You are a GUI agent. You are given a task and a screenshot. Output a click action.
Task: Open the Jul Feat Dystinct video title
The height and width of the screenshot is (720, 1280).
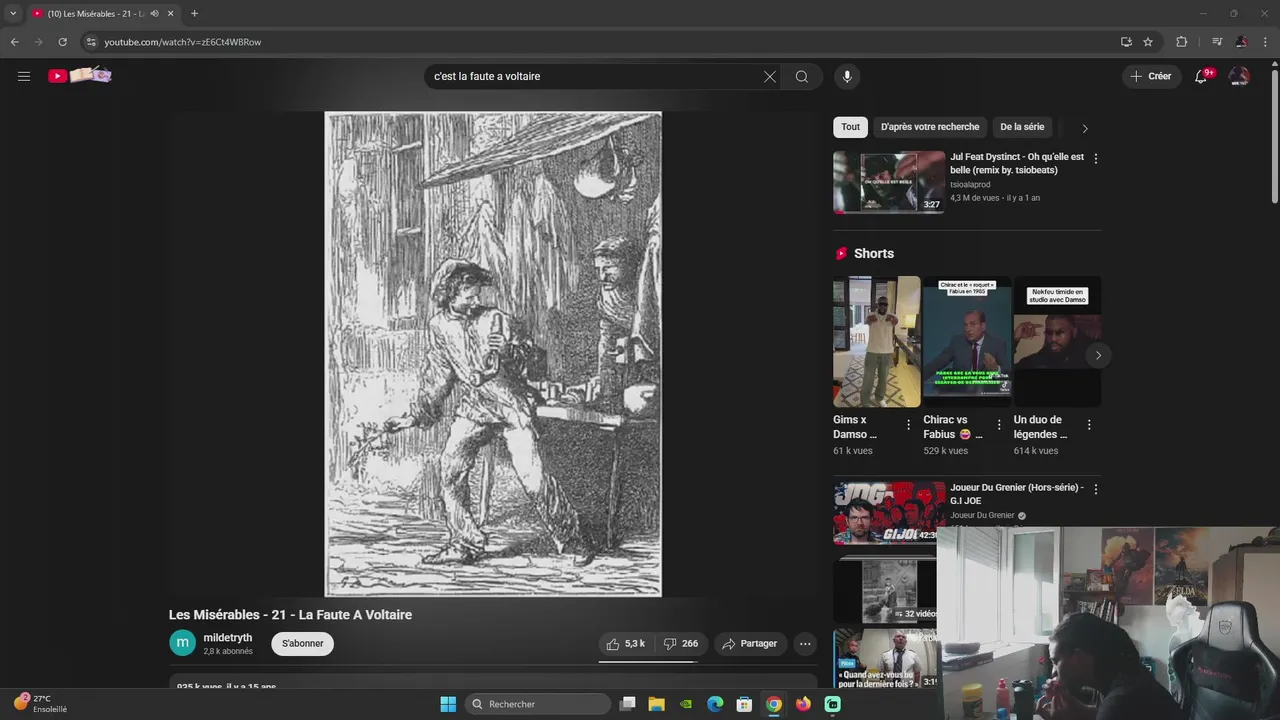(x=1017, y=163)
